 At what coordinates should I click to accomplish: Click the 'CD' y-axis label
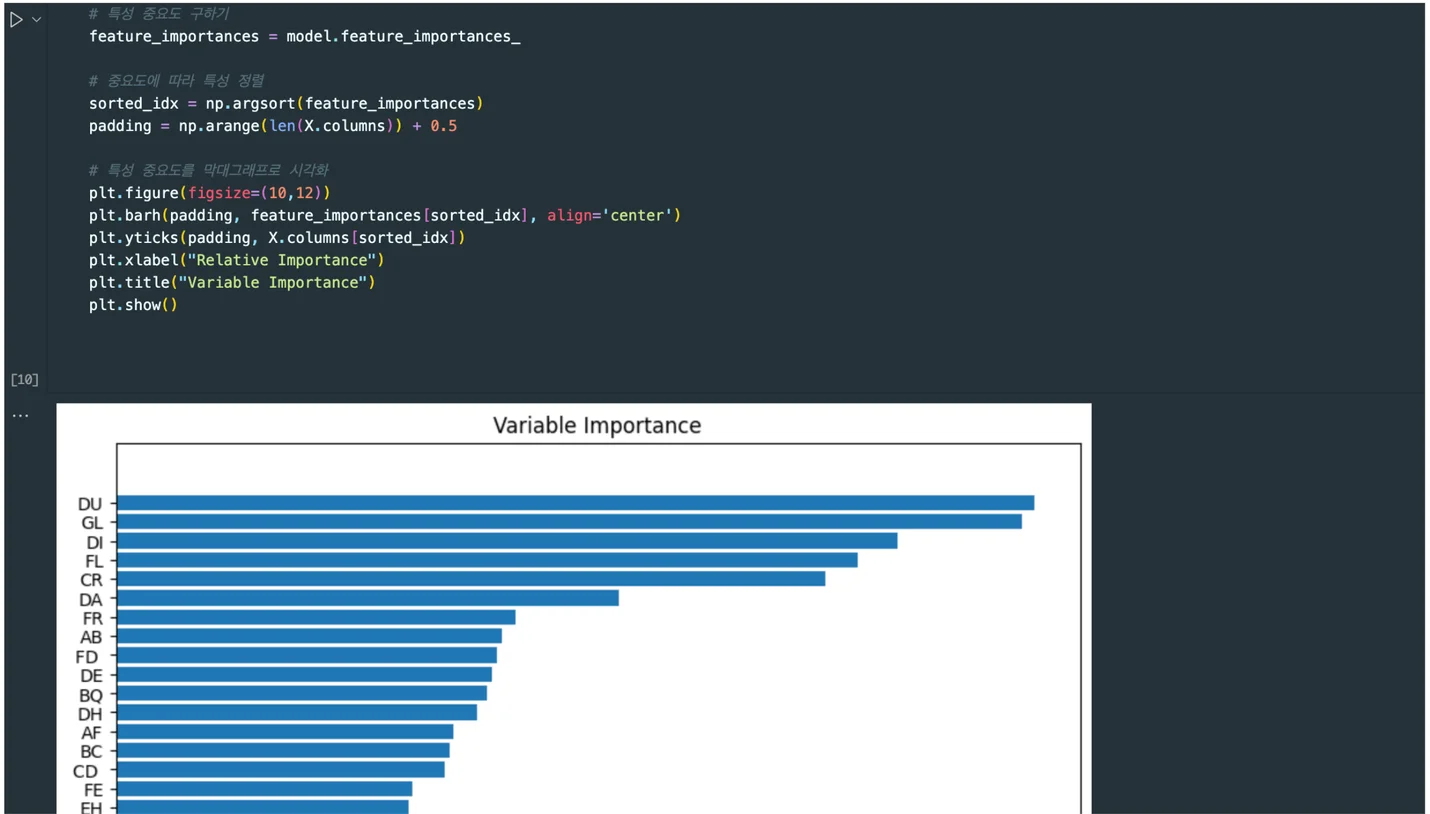(x=86, y=771)
